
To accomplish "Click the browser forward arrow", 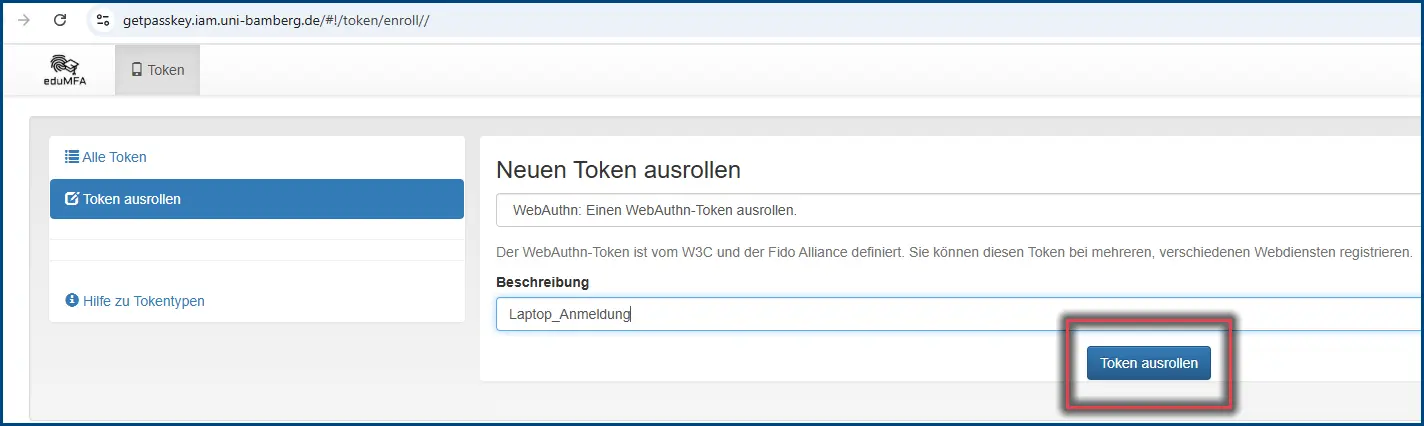I will [23, 20].
